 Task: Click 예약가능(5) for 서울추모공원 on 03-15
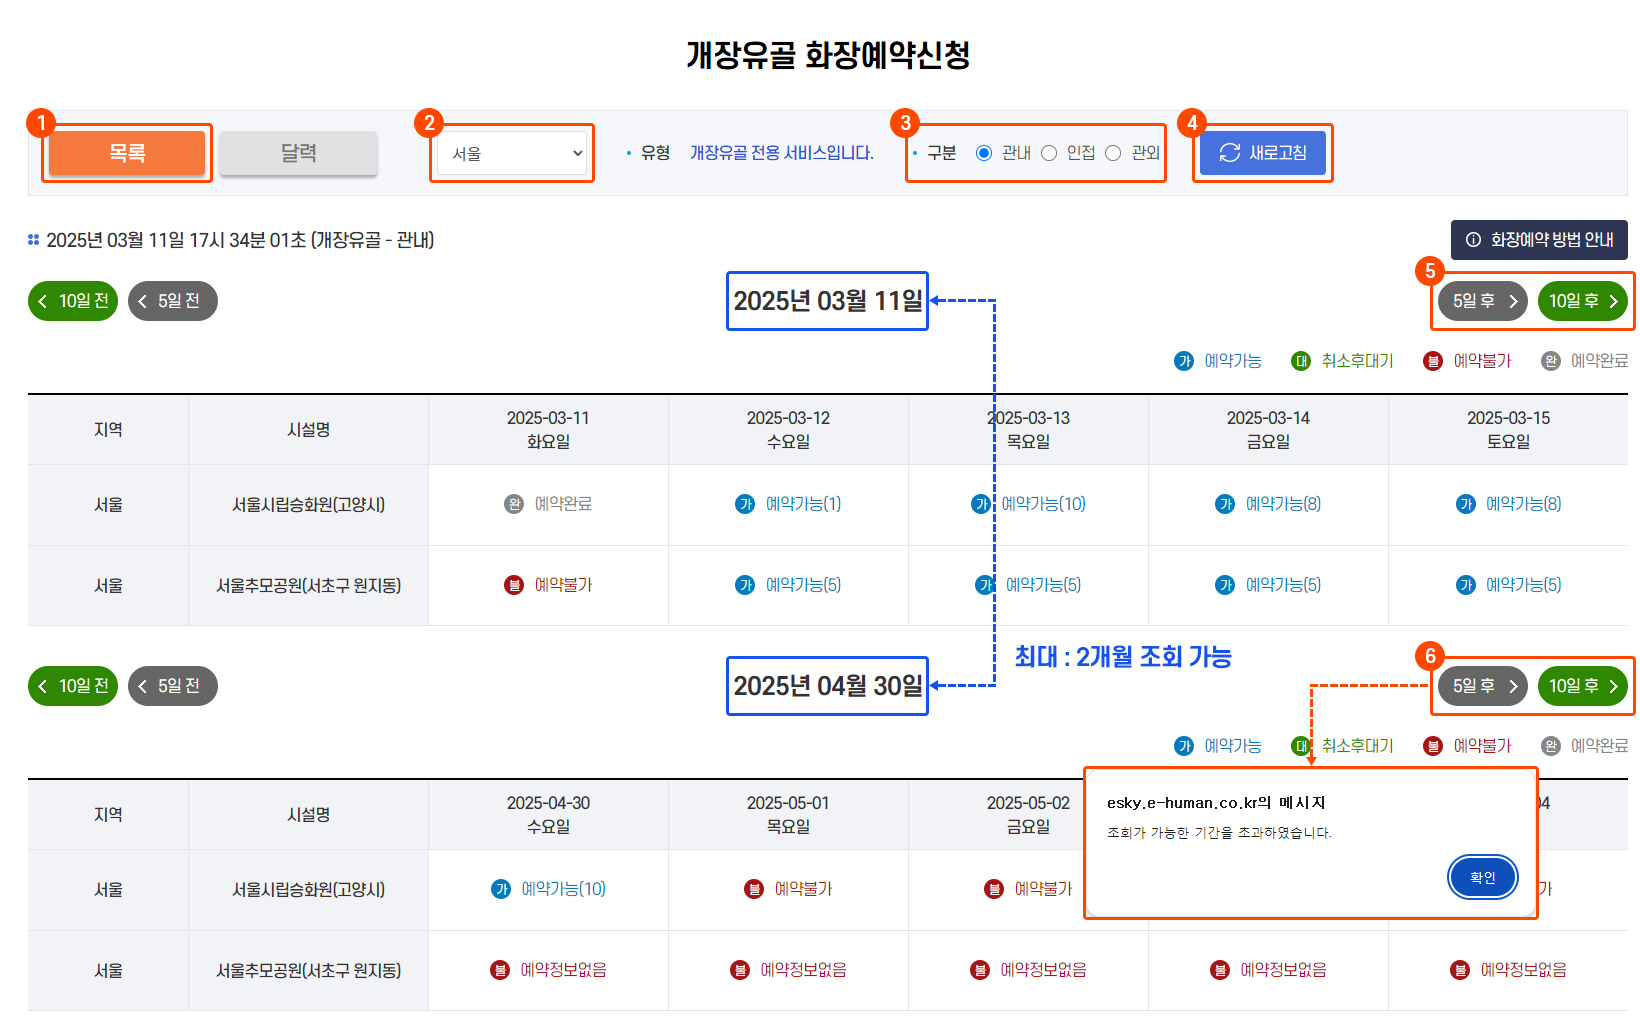pos(1508,585)
